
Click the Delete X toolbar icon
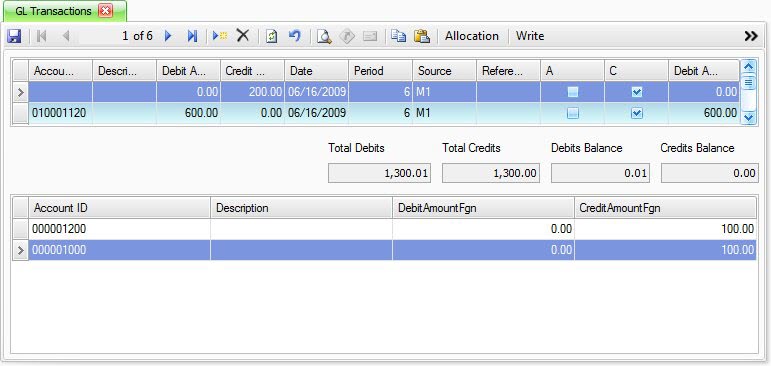243,35
